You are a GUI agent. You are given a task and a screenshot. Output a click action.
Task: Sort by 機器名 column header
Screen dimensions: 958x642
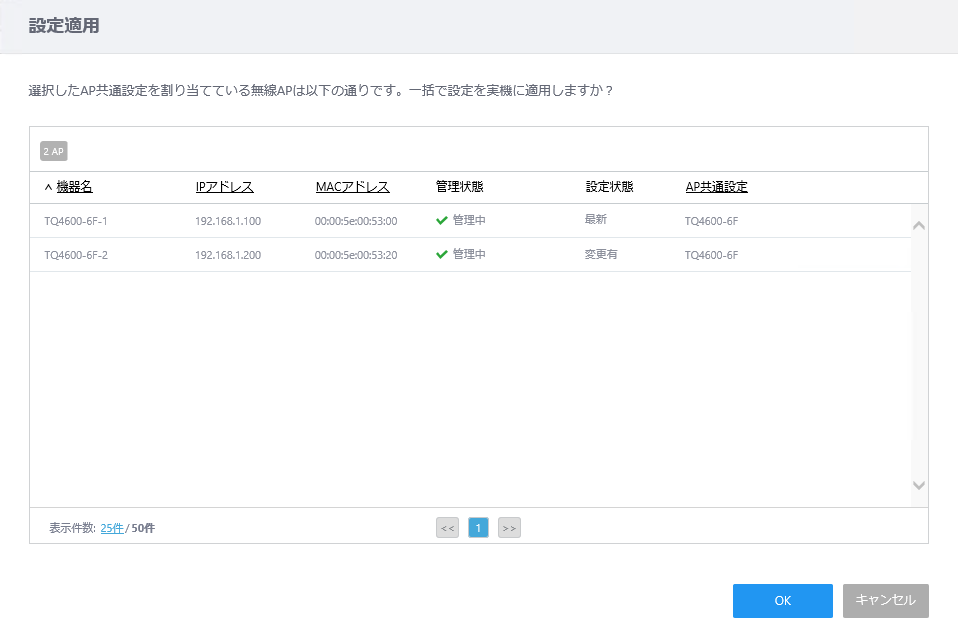coord(75,187)
